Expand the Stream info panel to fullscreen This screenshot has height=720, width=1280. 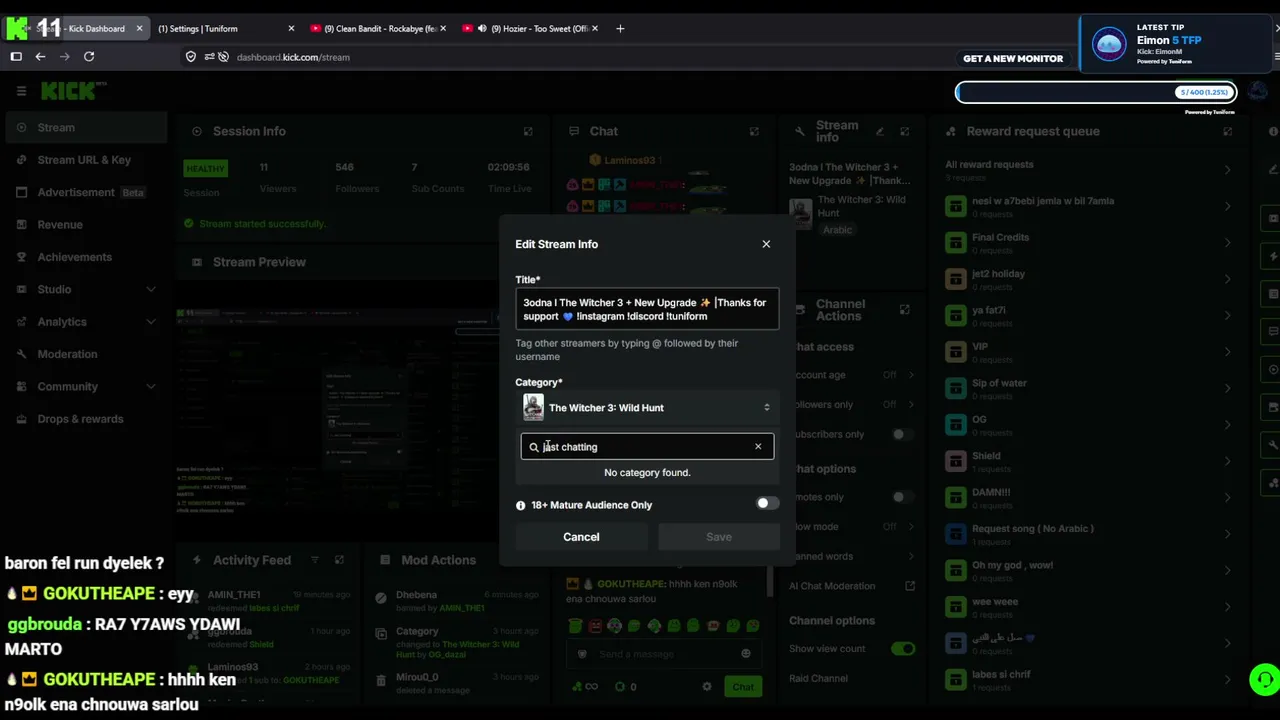(x=904, y=131)
